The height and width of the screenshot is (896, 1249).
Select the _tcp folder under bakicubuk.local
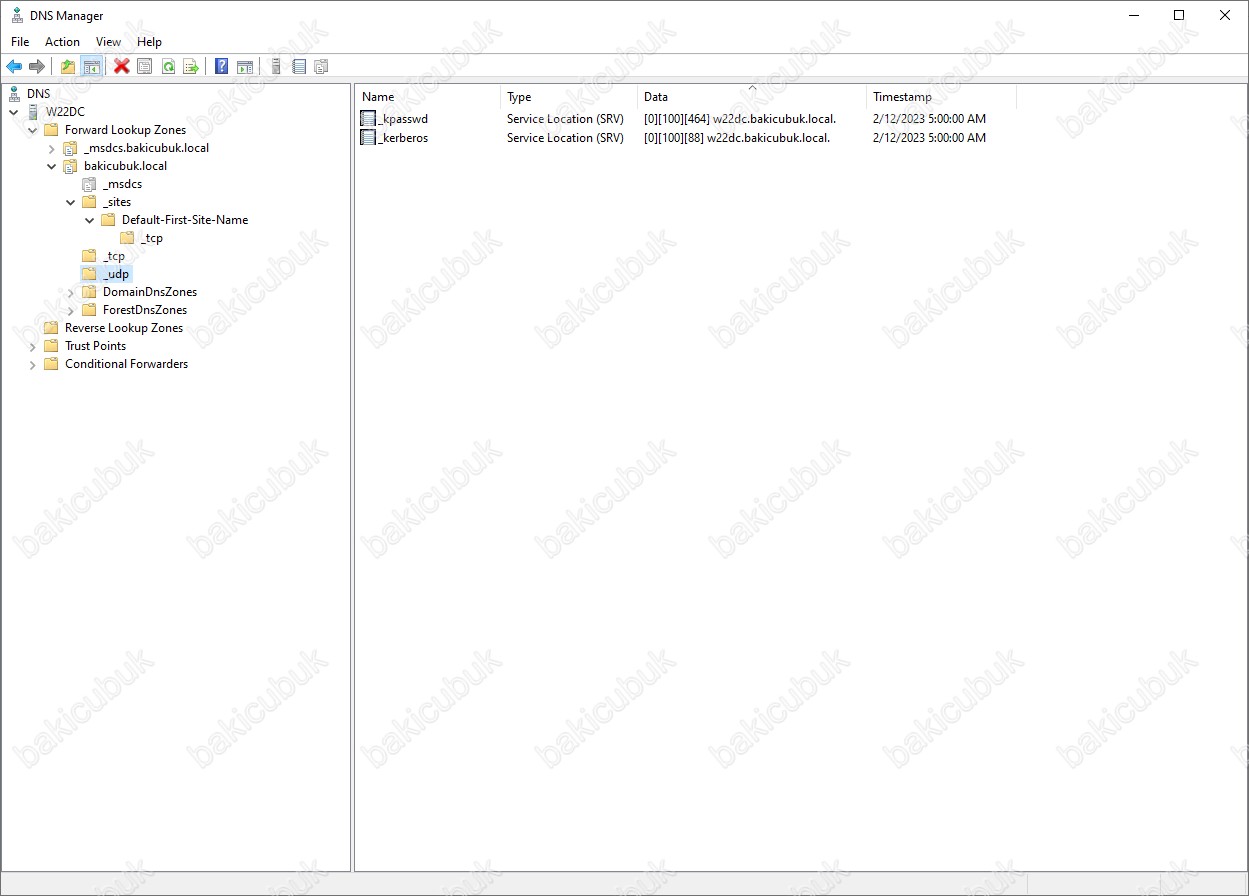[x=113, y=256]
